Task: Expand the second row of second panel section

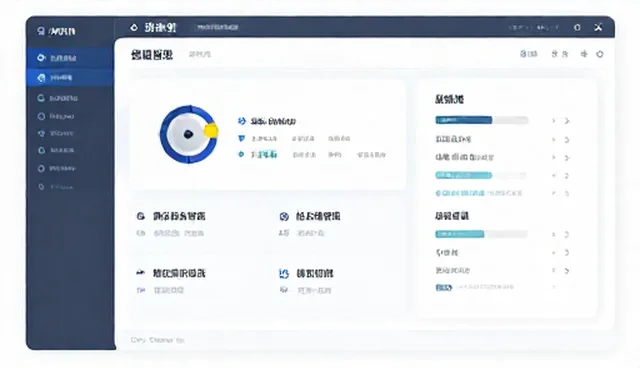Action: [x=567, y=253]
